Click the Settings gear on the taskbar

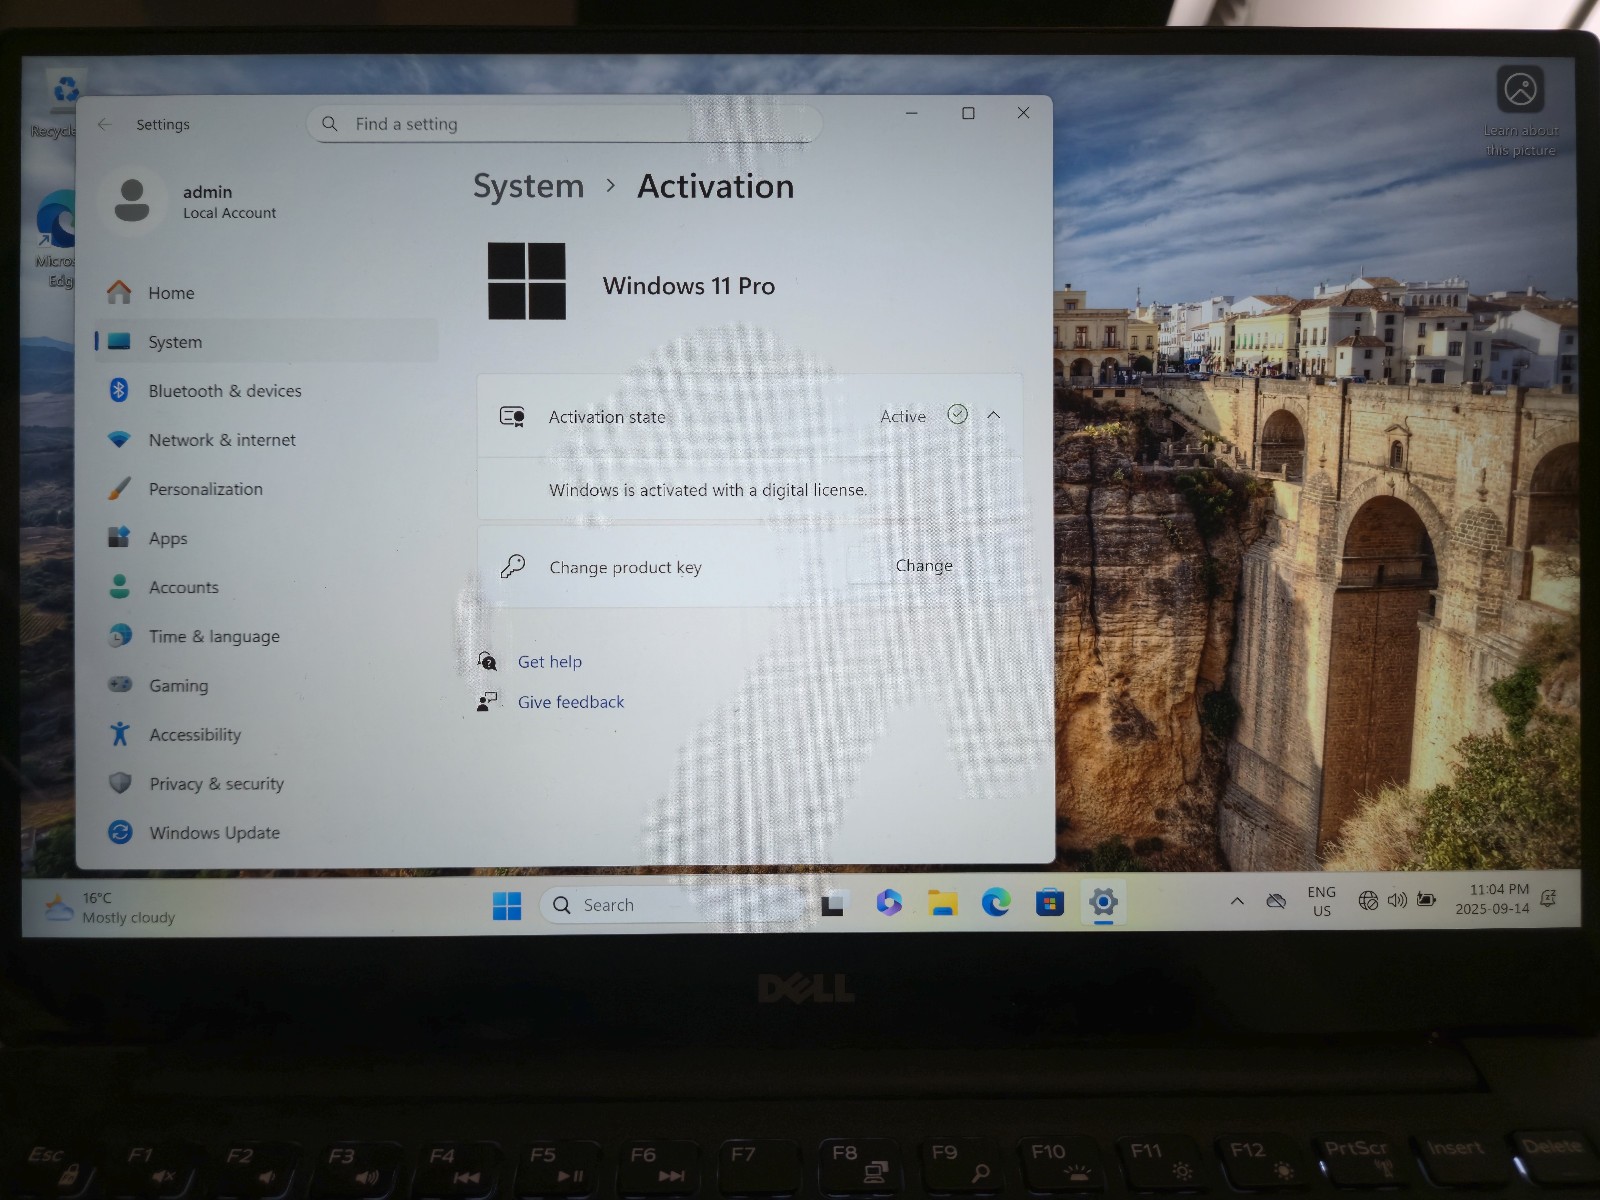point(1103,902)
